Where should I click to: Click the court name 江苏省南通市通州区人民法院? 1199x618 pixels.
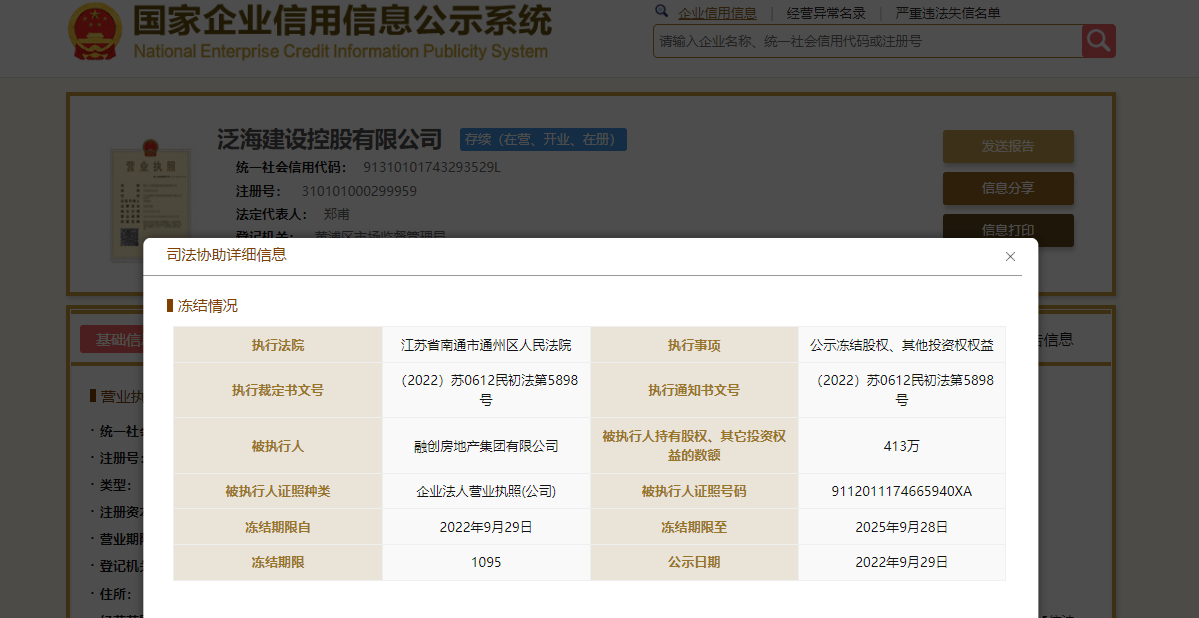(x=486, y=345)
